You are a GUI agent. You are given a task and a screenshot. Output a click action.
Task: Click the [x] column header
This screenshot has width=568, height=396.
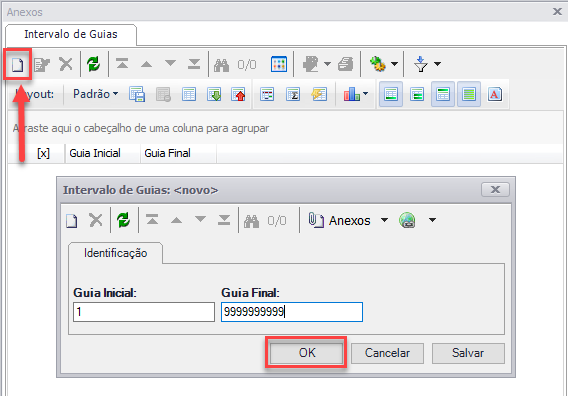[x=43, y=153]
